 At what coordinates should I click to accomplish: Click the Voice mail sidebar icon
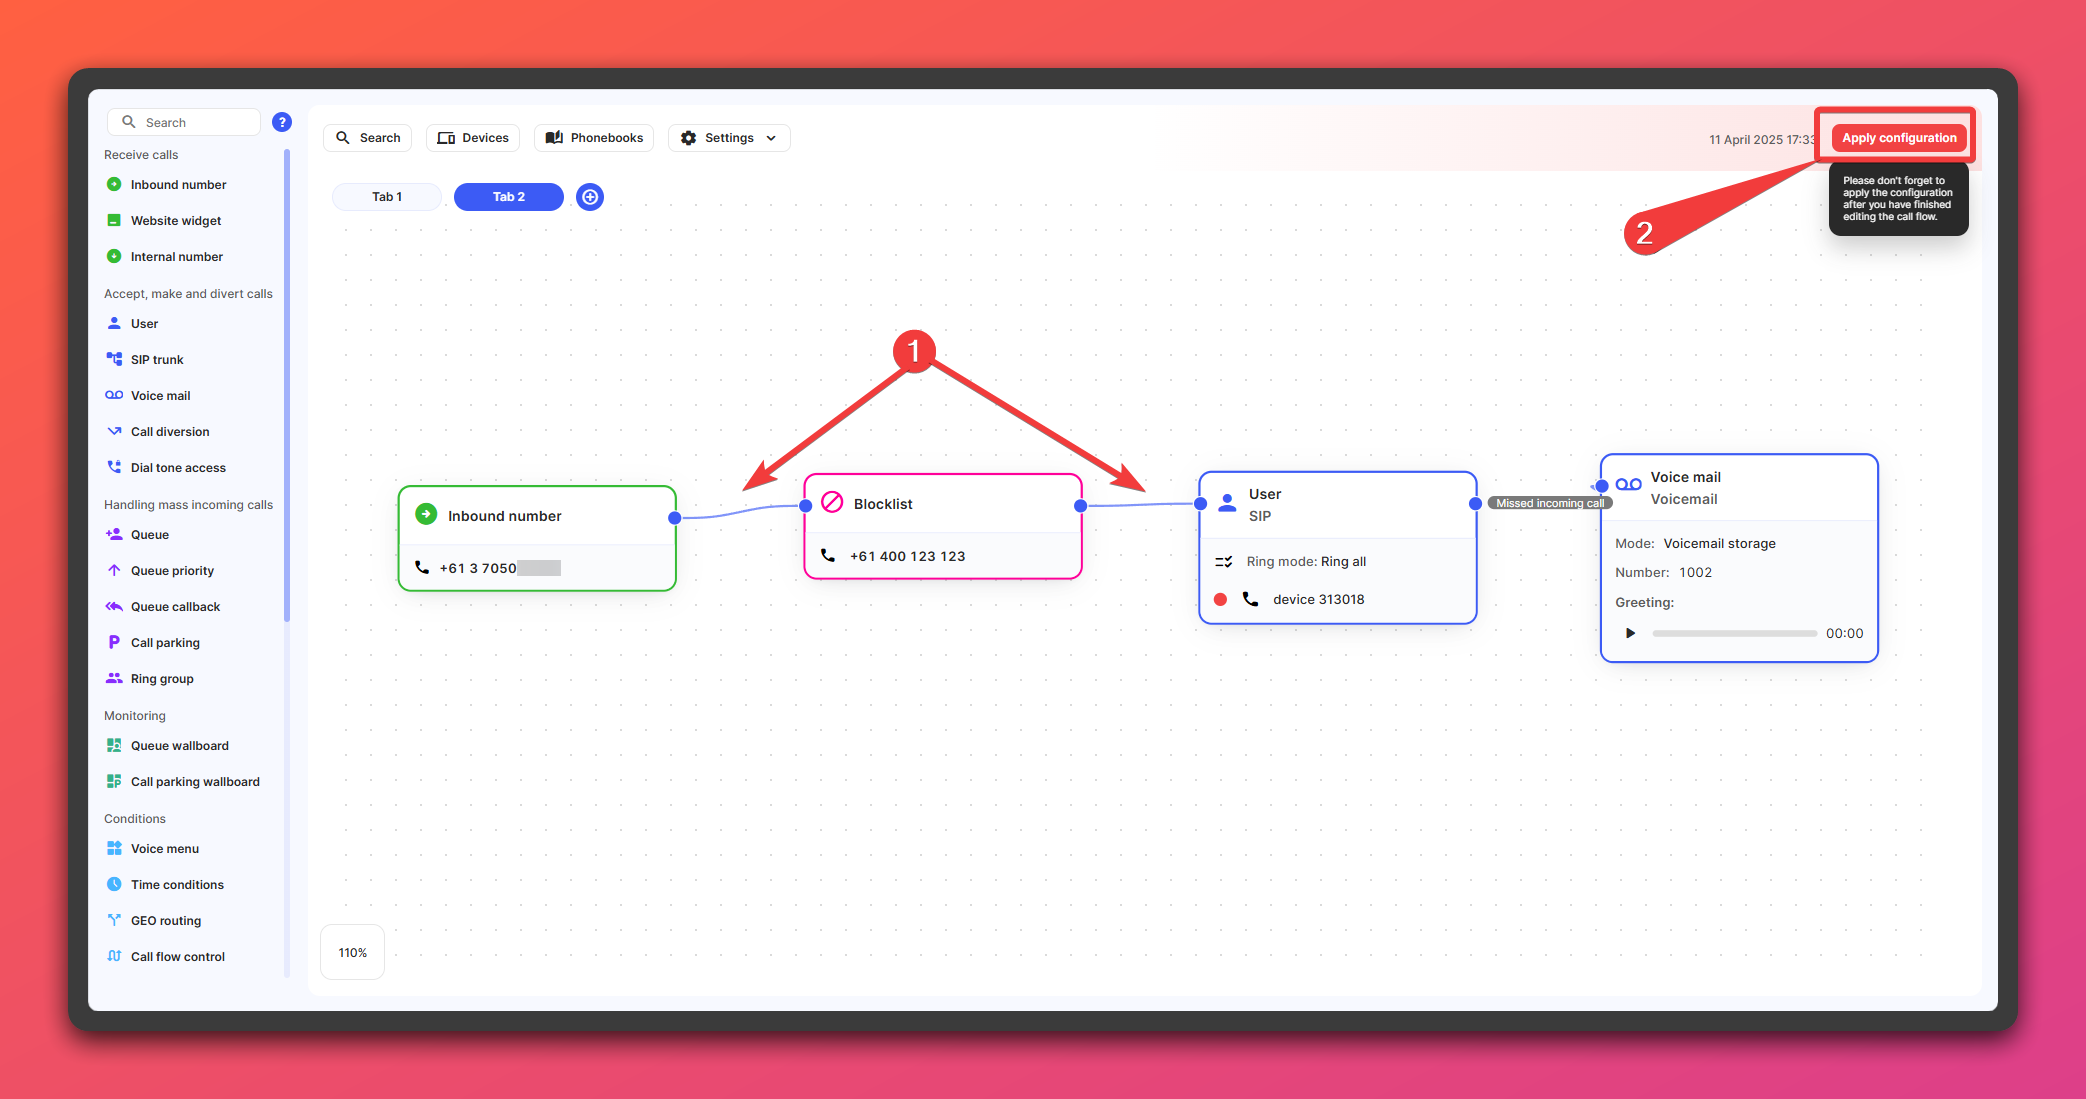click(x=114, y=395)
